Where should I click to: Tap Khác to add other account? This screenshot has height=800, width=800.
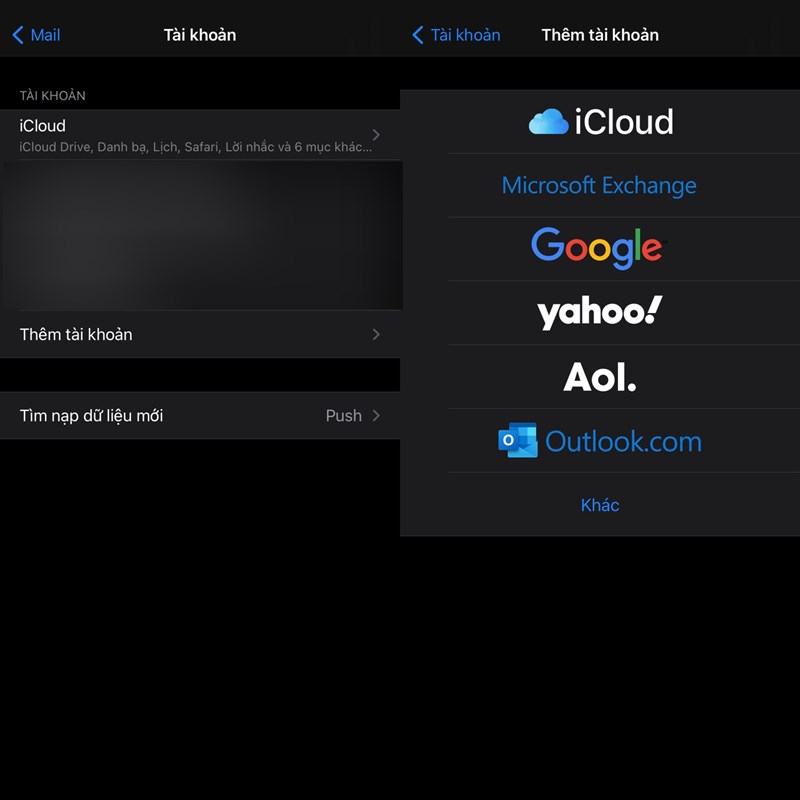[x=600, y=505]
